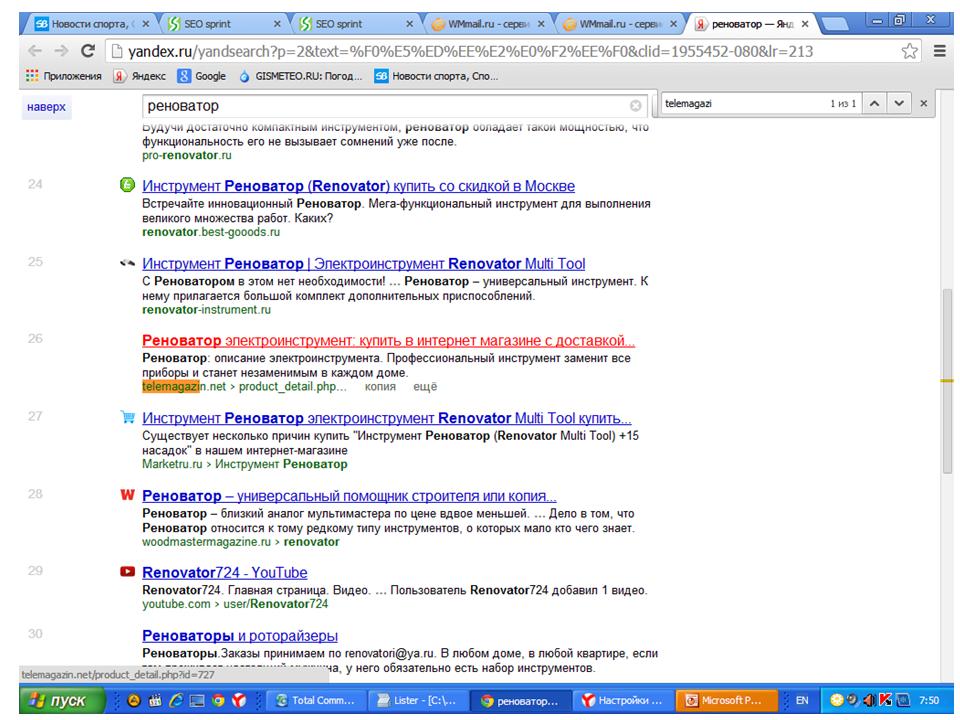Click Kaspersky tray icon
The height and width of the screenshot is (720, 960).
[885, 700]
